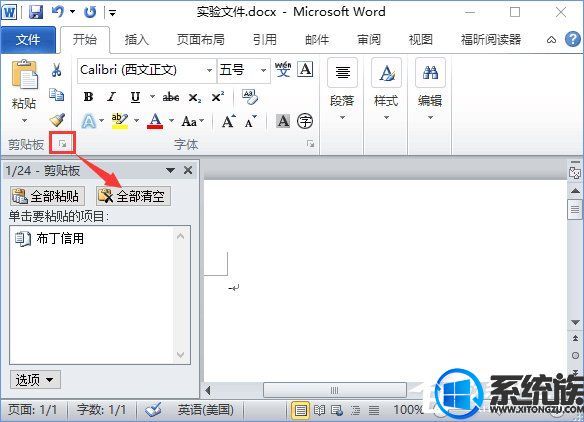Screen dimensions: 584x422
Task: Apply the yellow text highlight color
Action: 120,121
